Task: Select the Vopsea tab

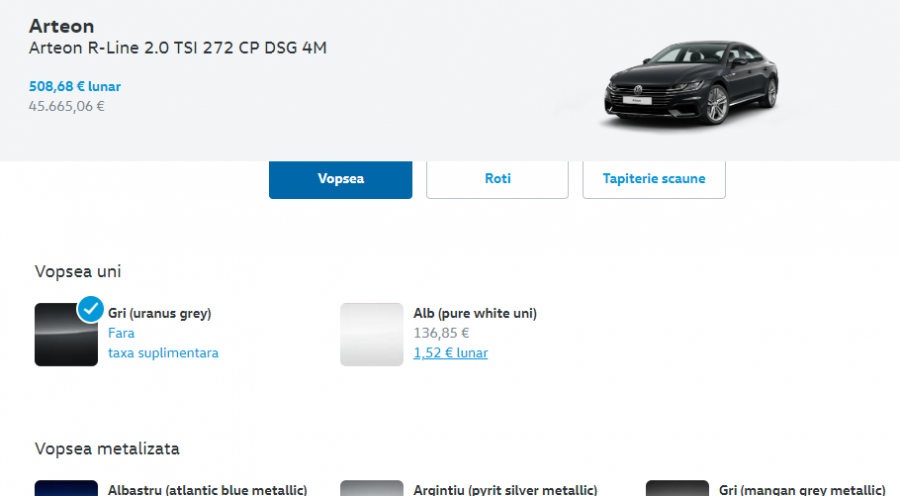Action: (340, 179)
